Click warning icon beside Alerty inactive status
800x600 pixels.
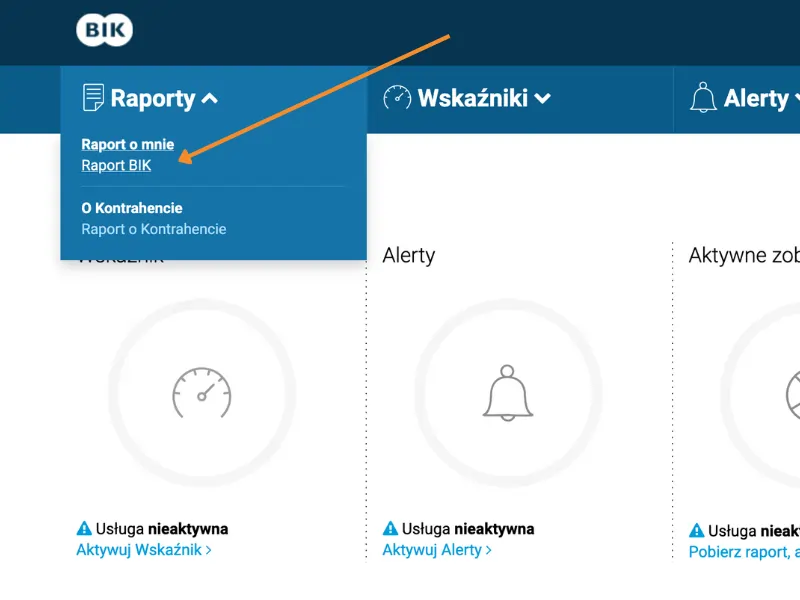[390, 529]
